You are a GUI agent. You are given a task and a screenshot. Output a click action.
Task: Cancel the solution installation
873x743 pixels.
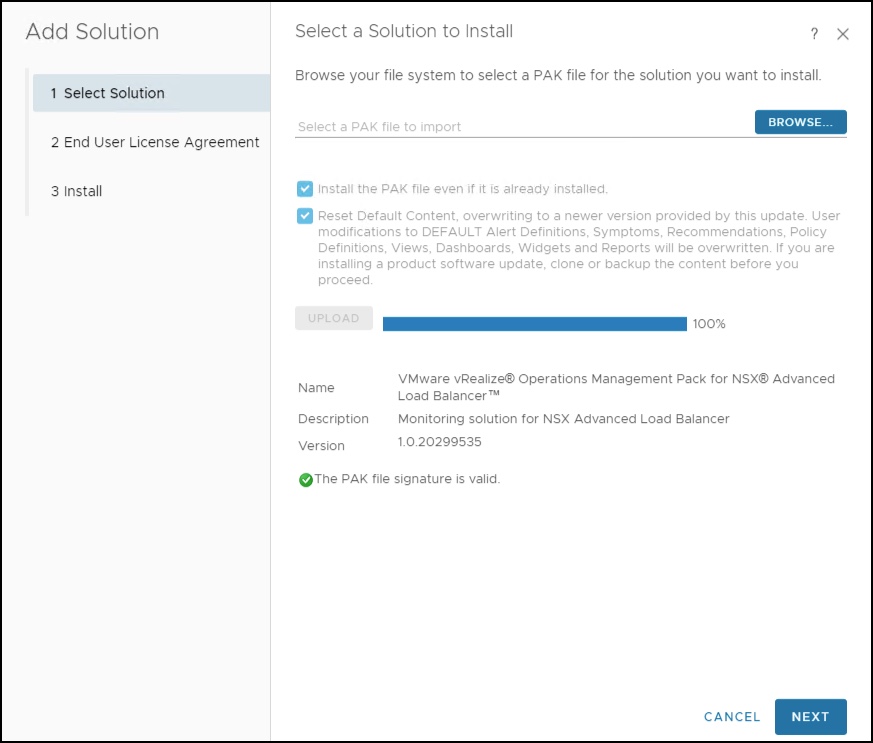click(x=732, y=717)
